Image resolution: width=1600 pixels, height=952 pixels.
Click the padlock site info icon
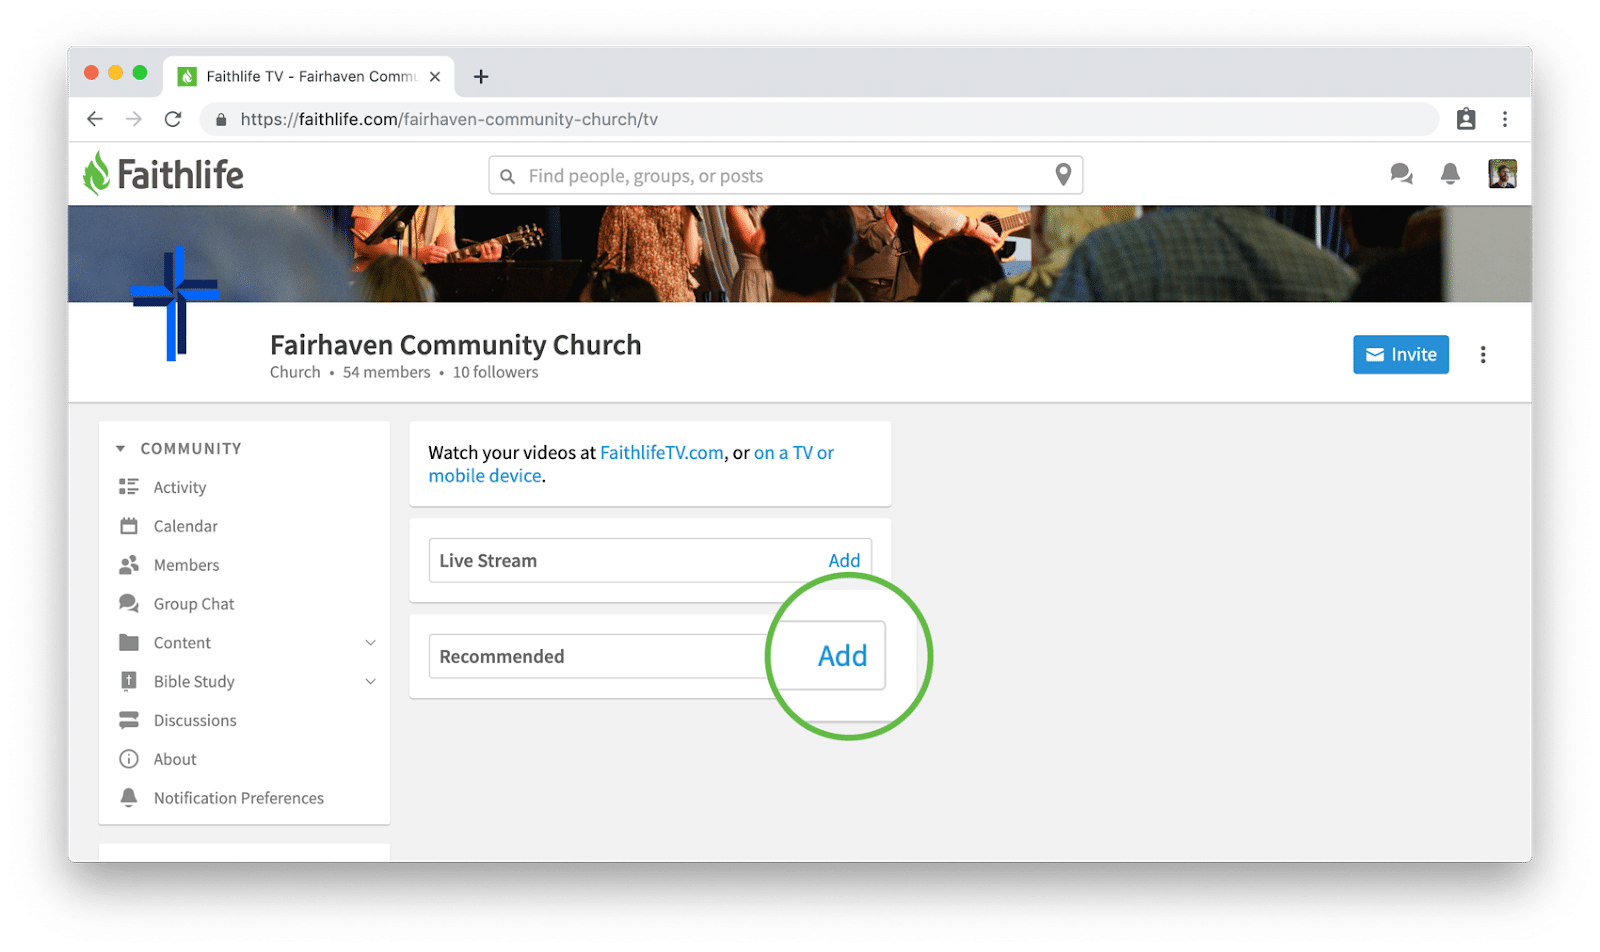click(221, 119)
